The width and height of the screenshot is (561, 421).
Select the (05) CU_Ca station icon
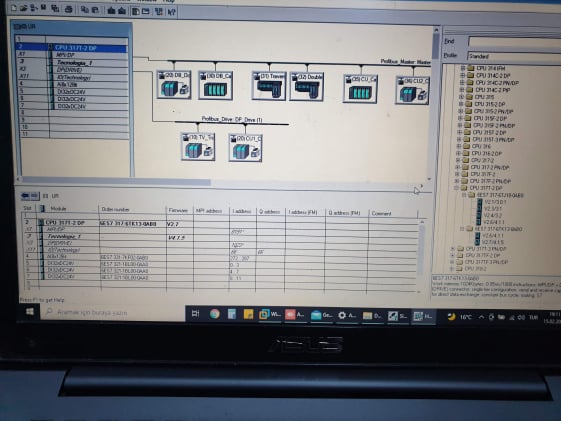[360, 89]
